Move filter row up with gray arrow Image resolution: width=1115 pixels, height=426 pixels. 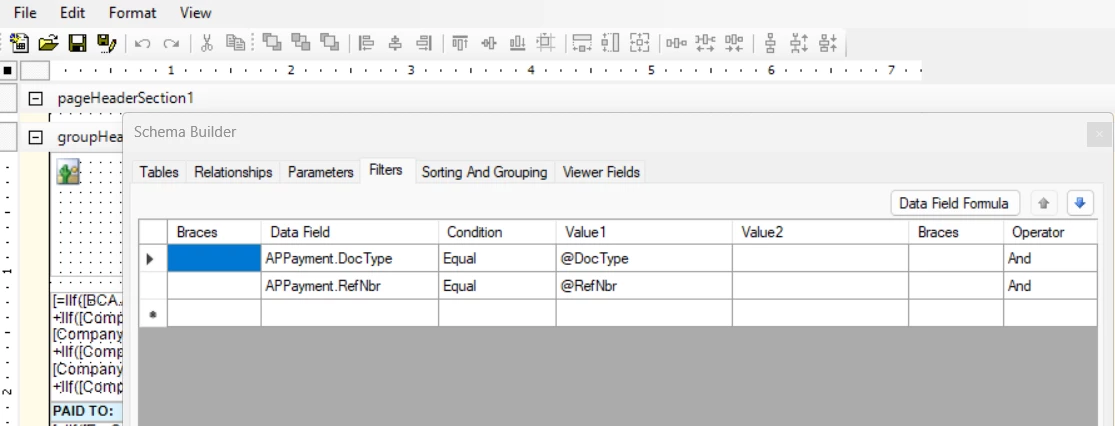pyautogui.click(x=1043, y=203)
